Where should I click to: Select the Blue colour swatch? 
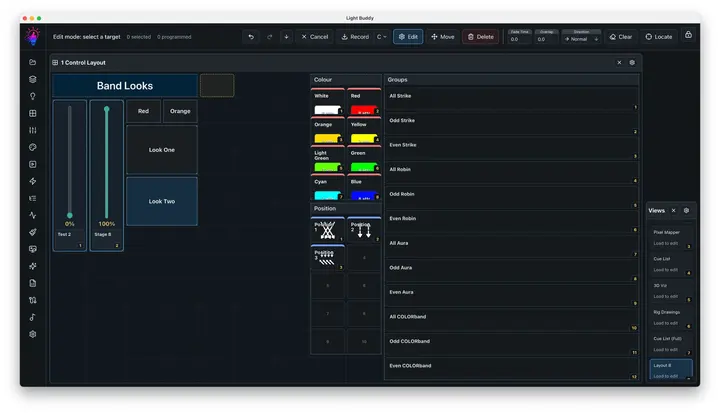point(364,187)
